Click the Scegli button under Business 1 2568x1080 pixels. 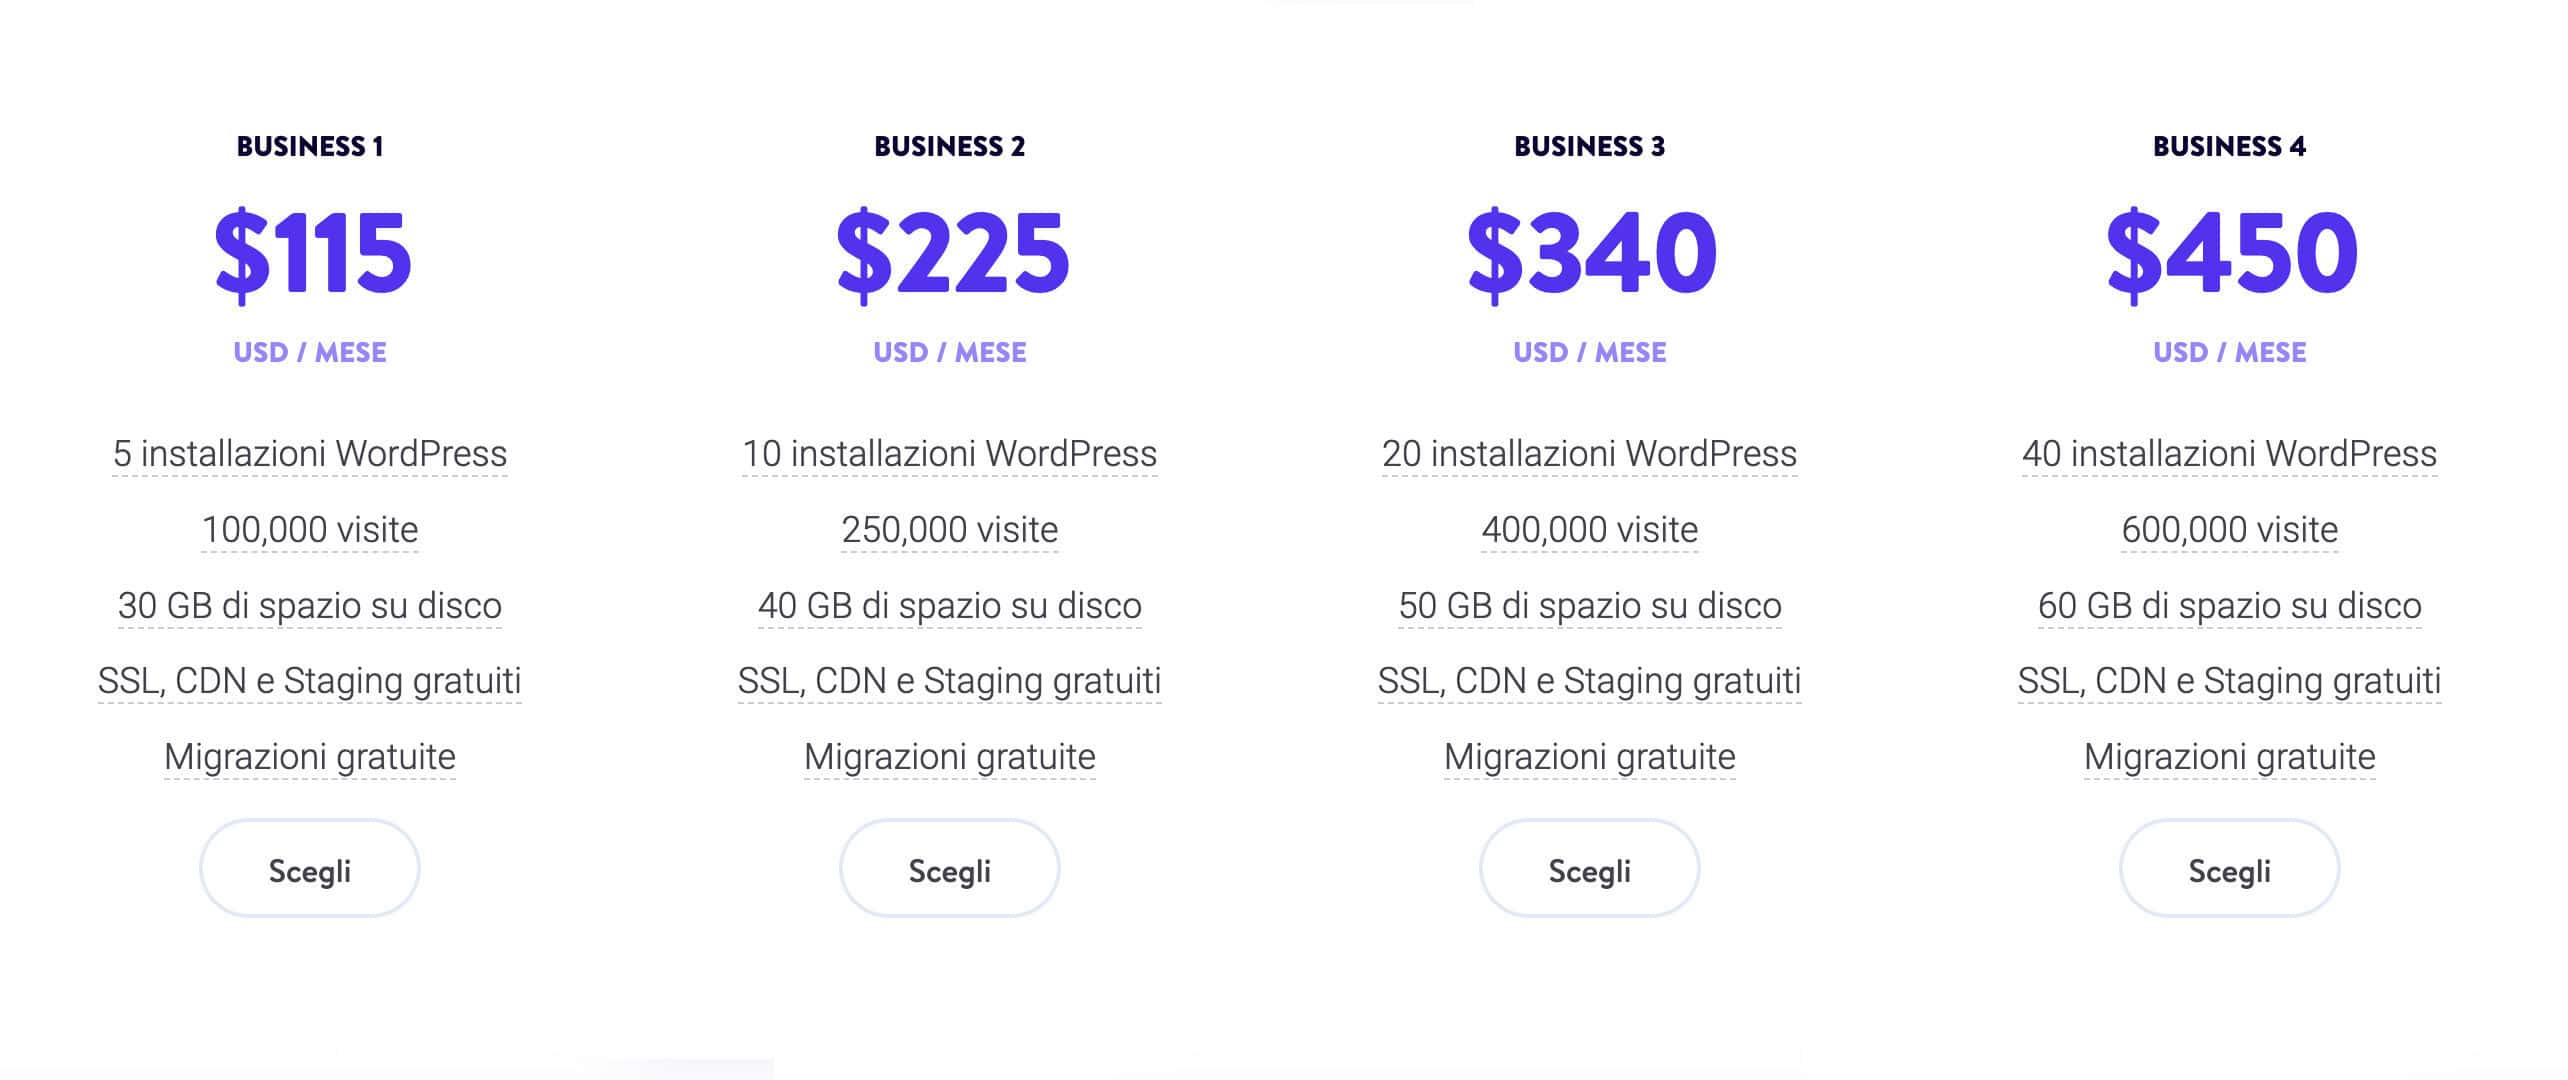309,869
